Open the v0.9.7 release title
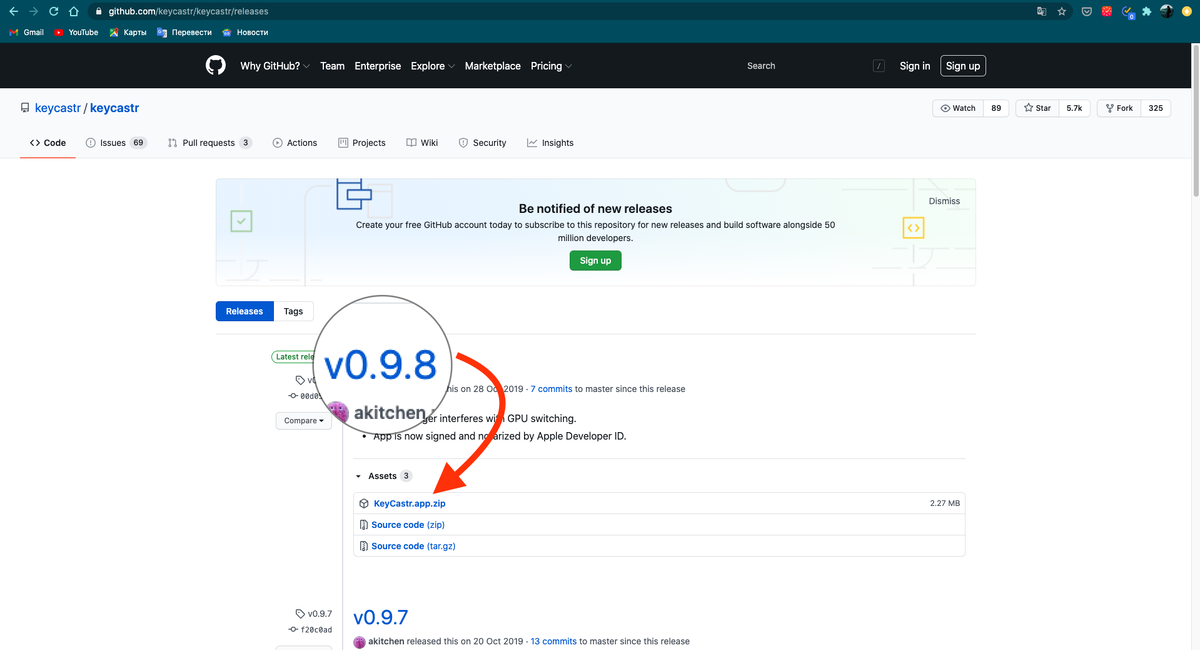The width and height of the screenshot is (1200, 650). [x=381, y=617]
